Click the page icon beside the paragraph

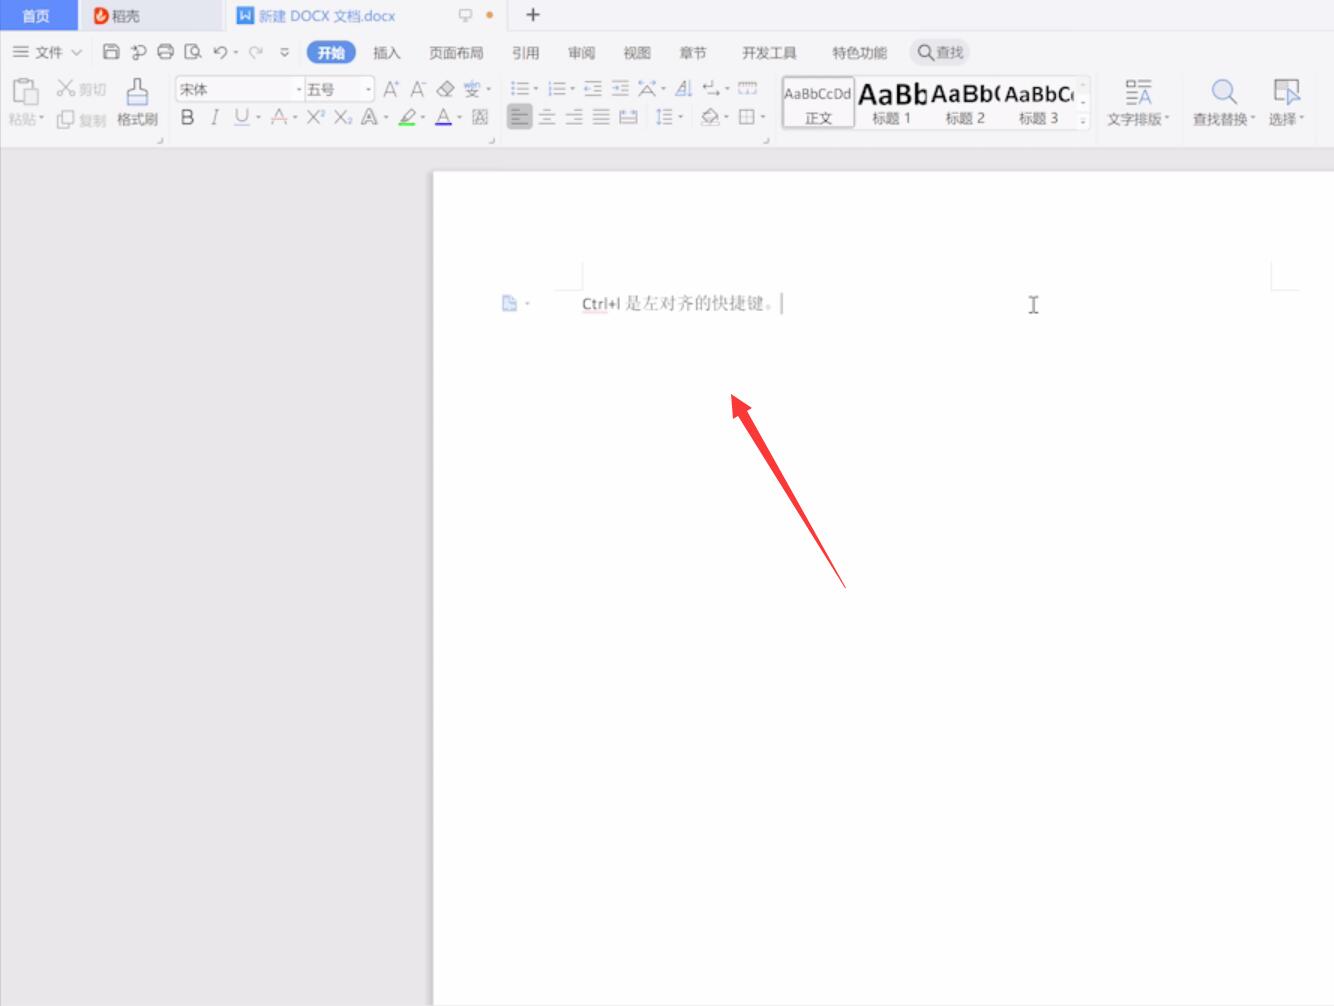[x=509, y=303]
